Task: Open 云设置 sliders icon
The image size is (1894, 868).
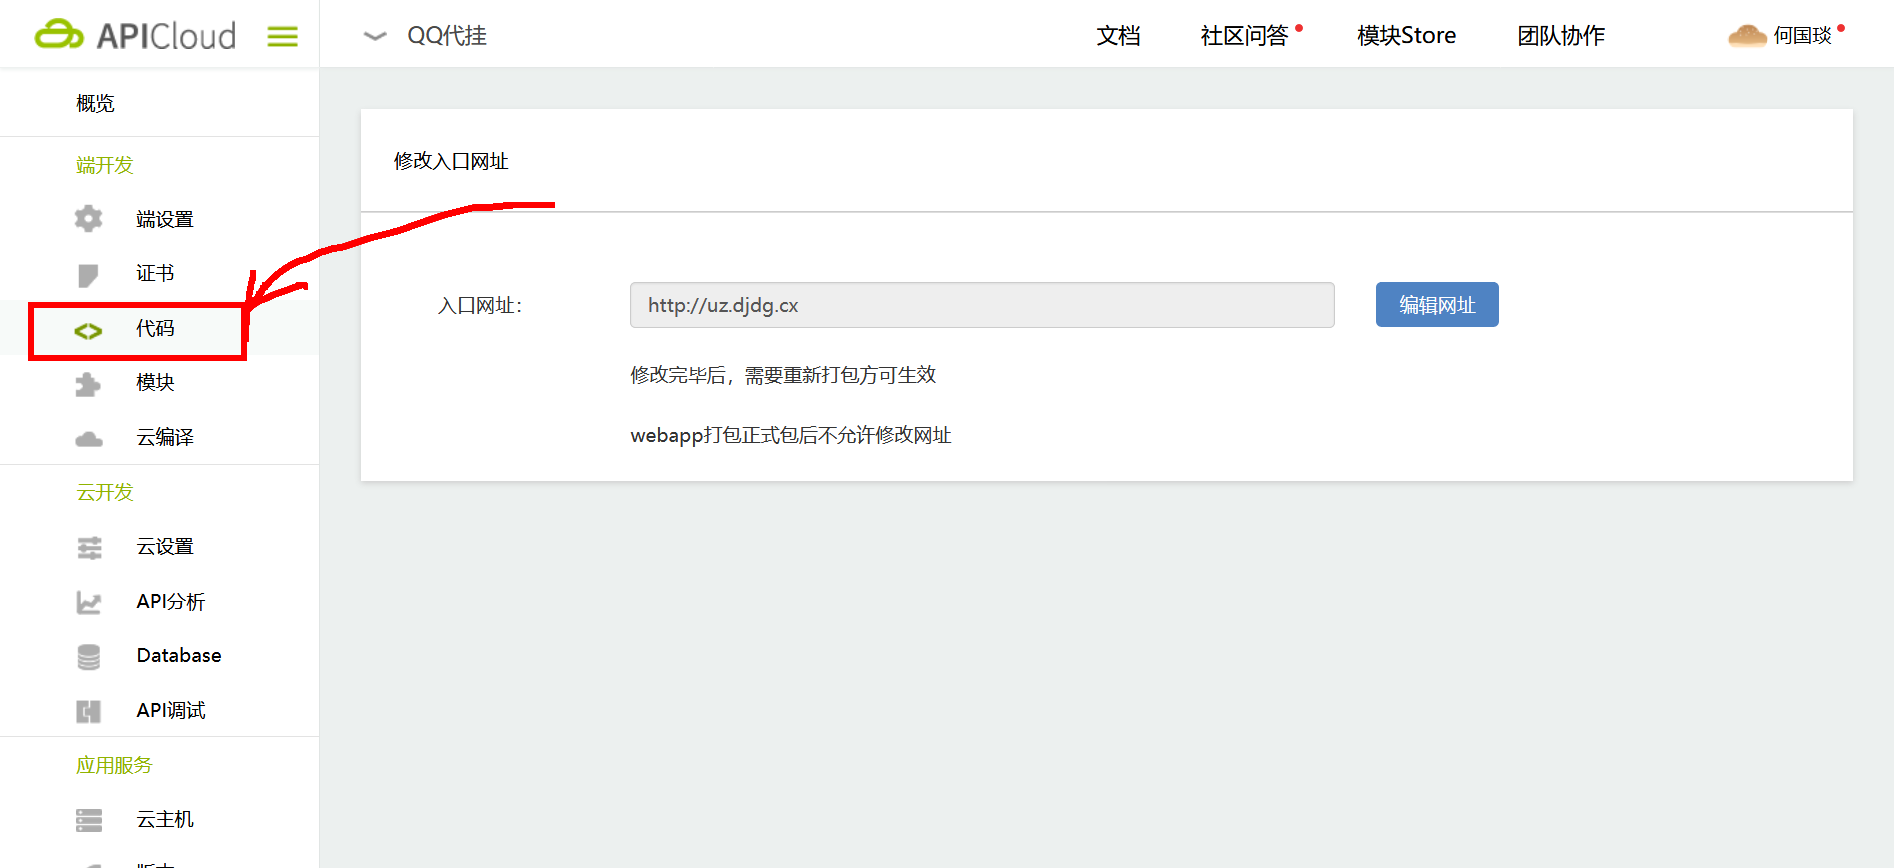Action: click(89, 548)
